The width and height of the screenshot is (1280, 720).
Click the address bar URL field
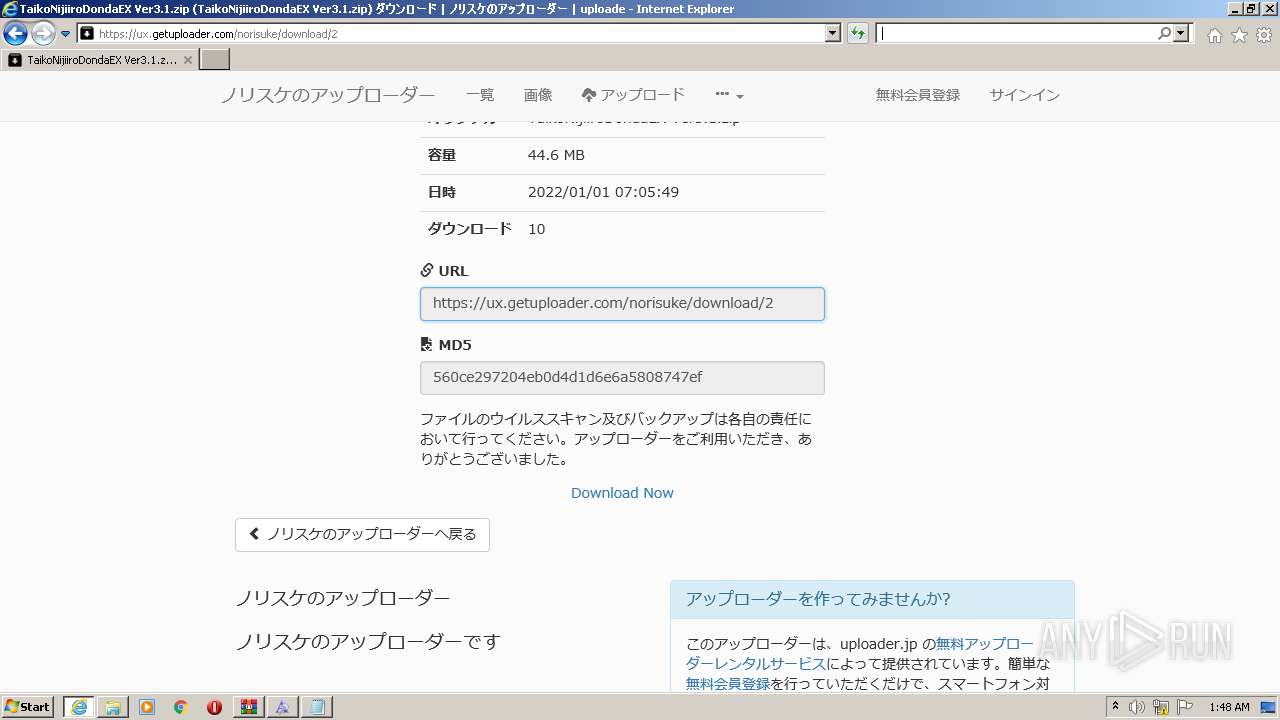(x=460, y=34)
